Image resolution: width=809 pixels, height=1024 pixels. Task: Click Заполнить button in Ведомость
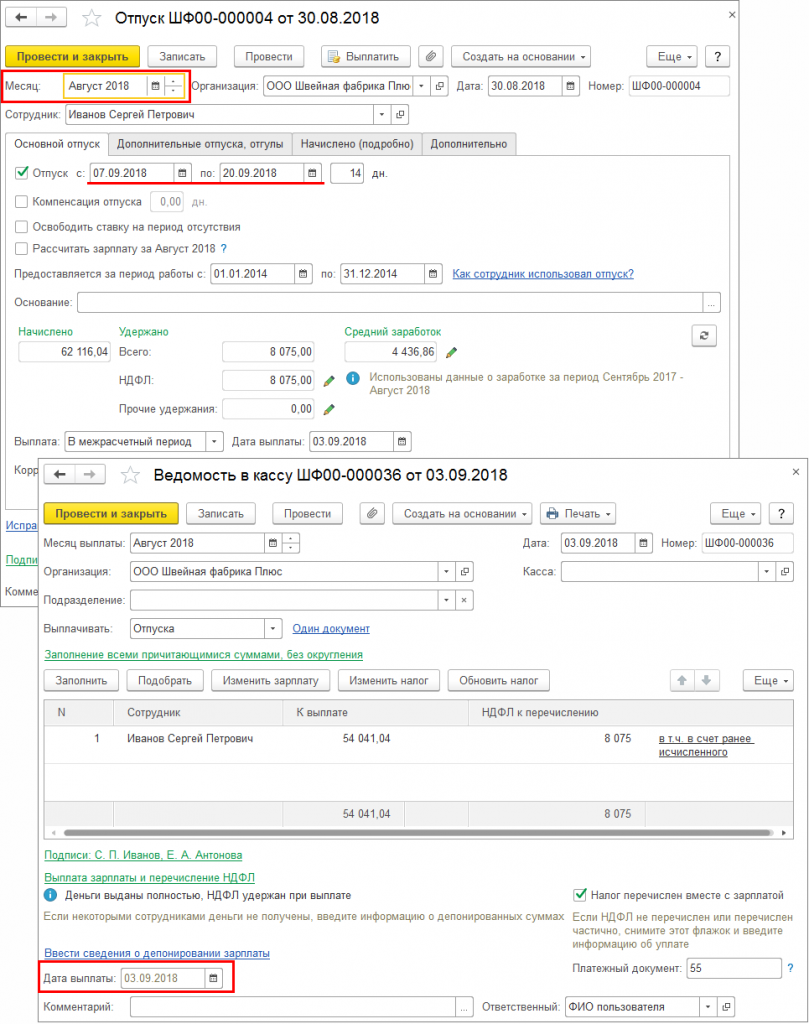81,680
